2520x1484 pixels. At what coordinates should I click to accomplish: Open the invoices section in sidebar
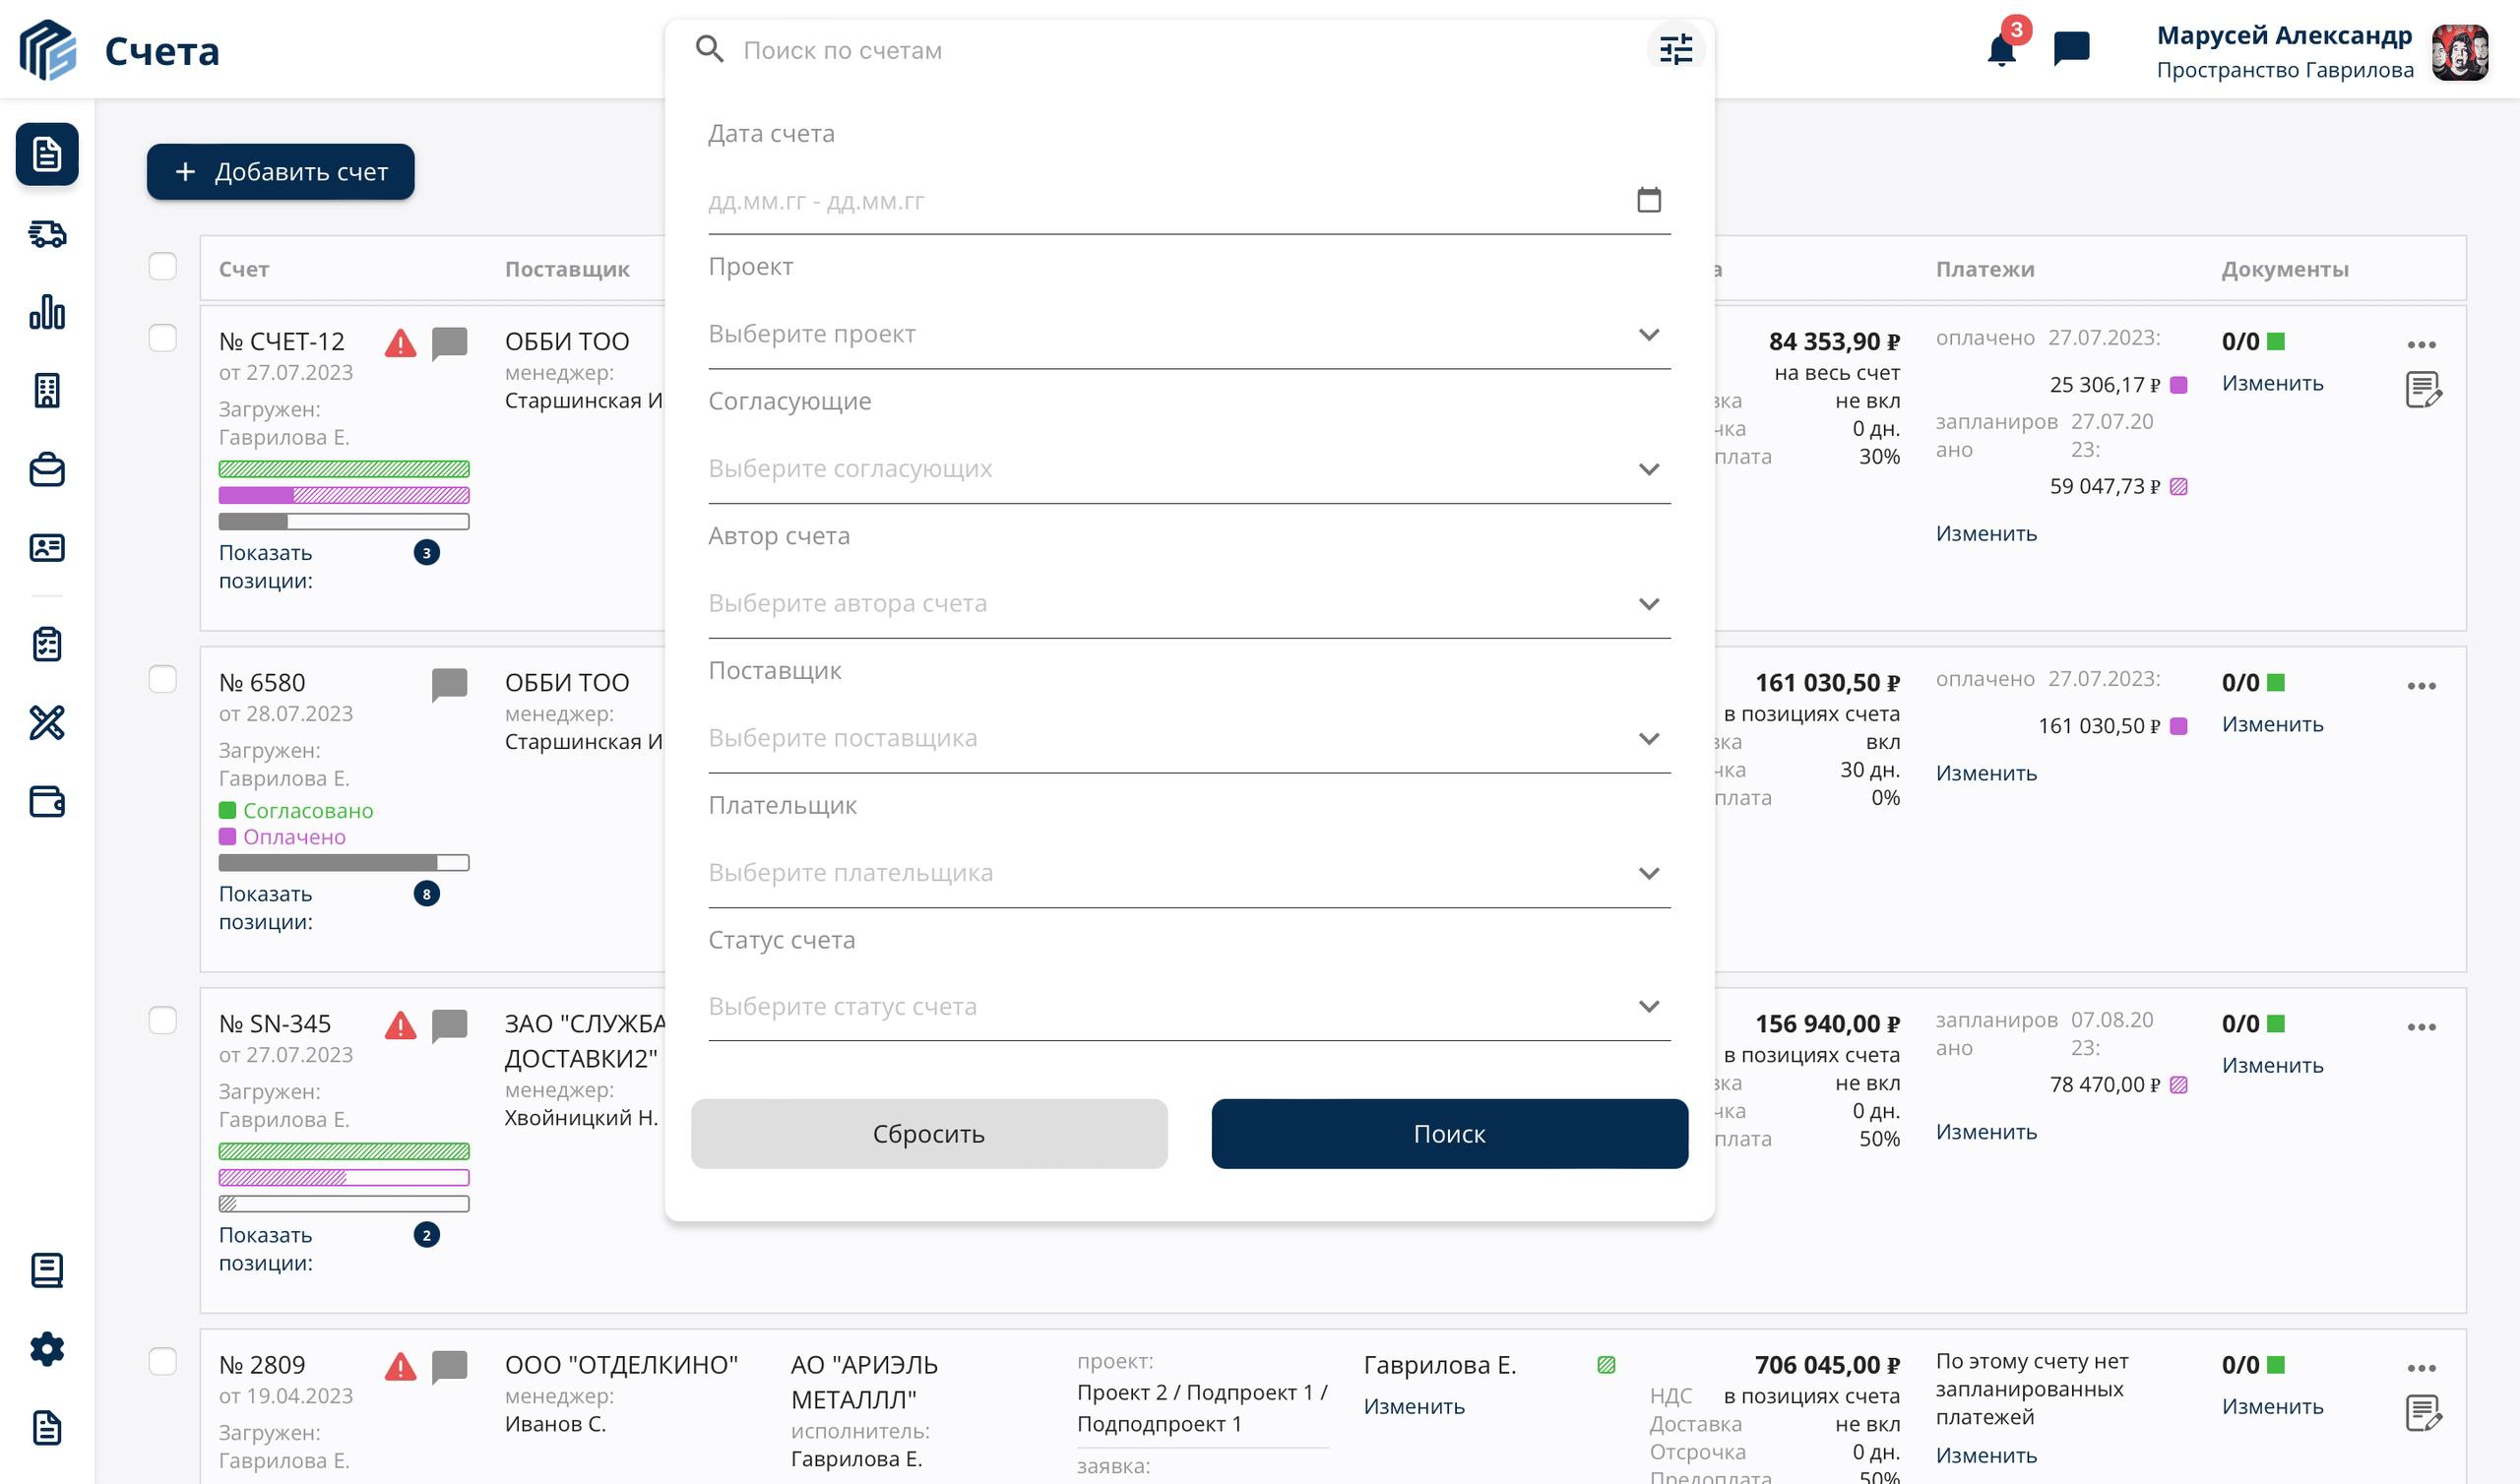tap(47, 154)
